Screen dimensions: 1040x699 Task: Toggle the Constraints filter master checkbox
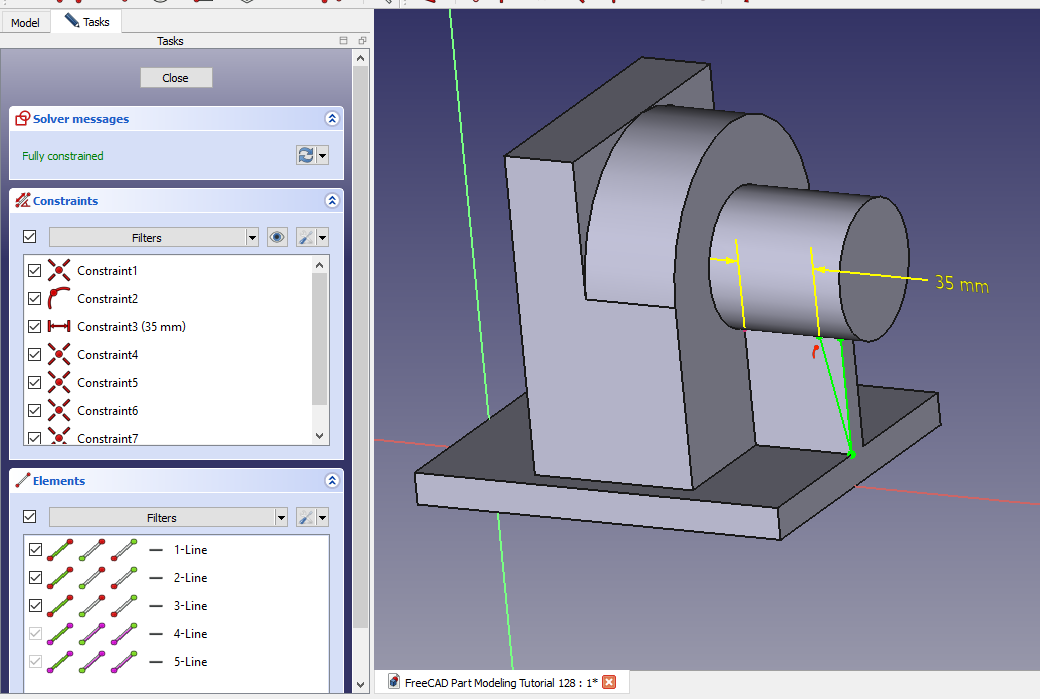[x=29, y=237]
